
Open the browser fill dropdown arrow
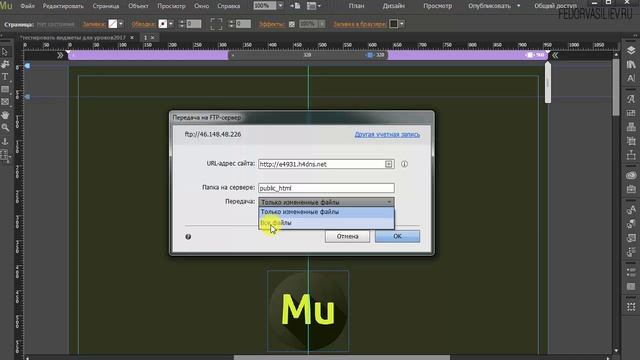tap(402, 24)
